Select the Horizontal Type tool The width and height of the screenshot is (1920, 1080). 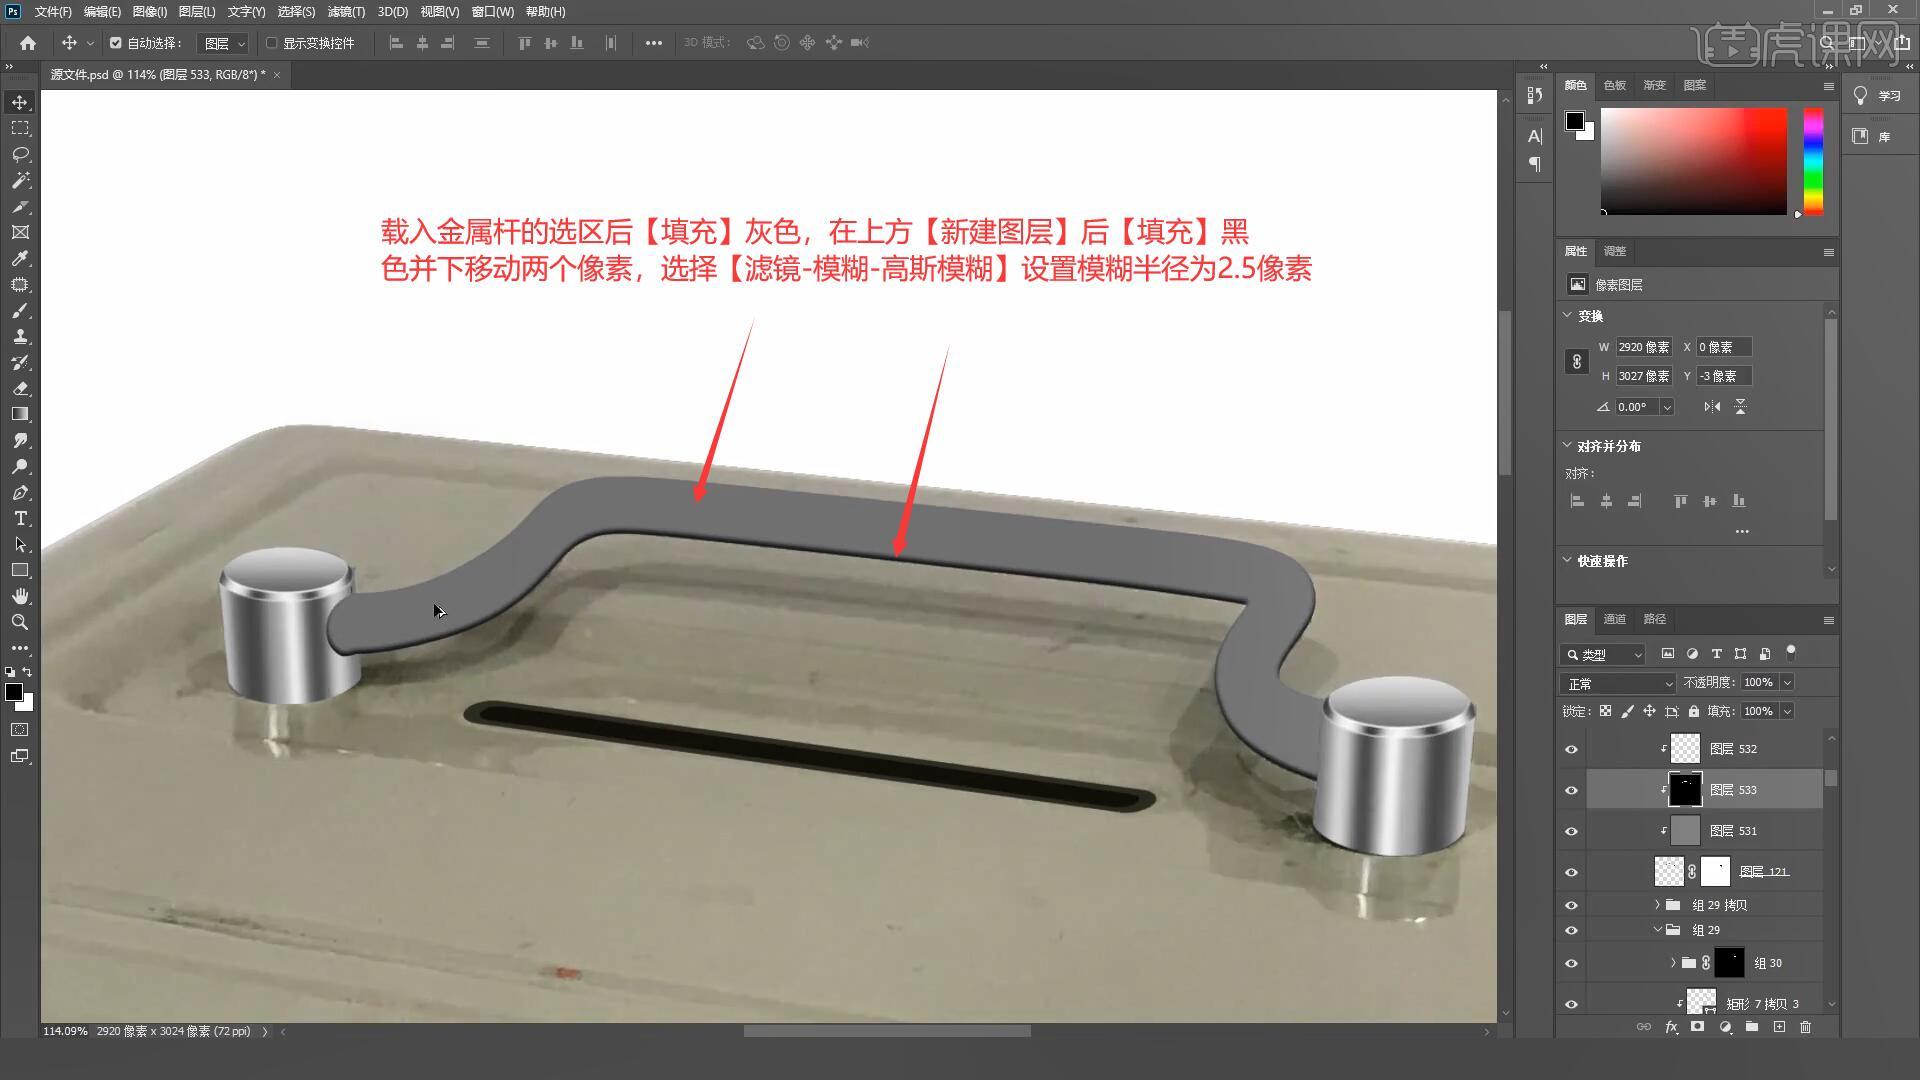[20, 519]
